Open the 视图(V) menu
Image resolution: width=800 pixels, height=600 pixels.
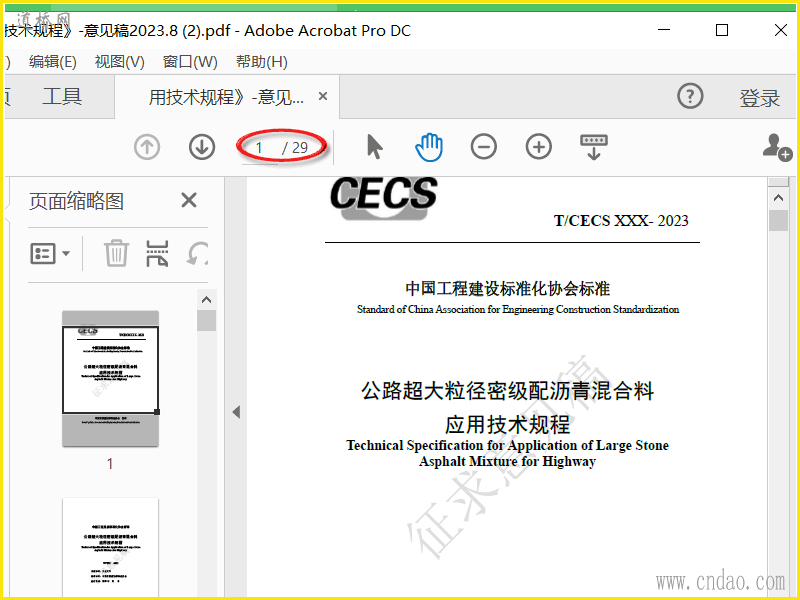pos(120,62)
